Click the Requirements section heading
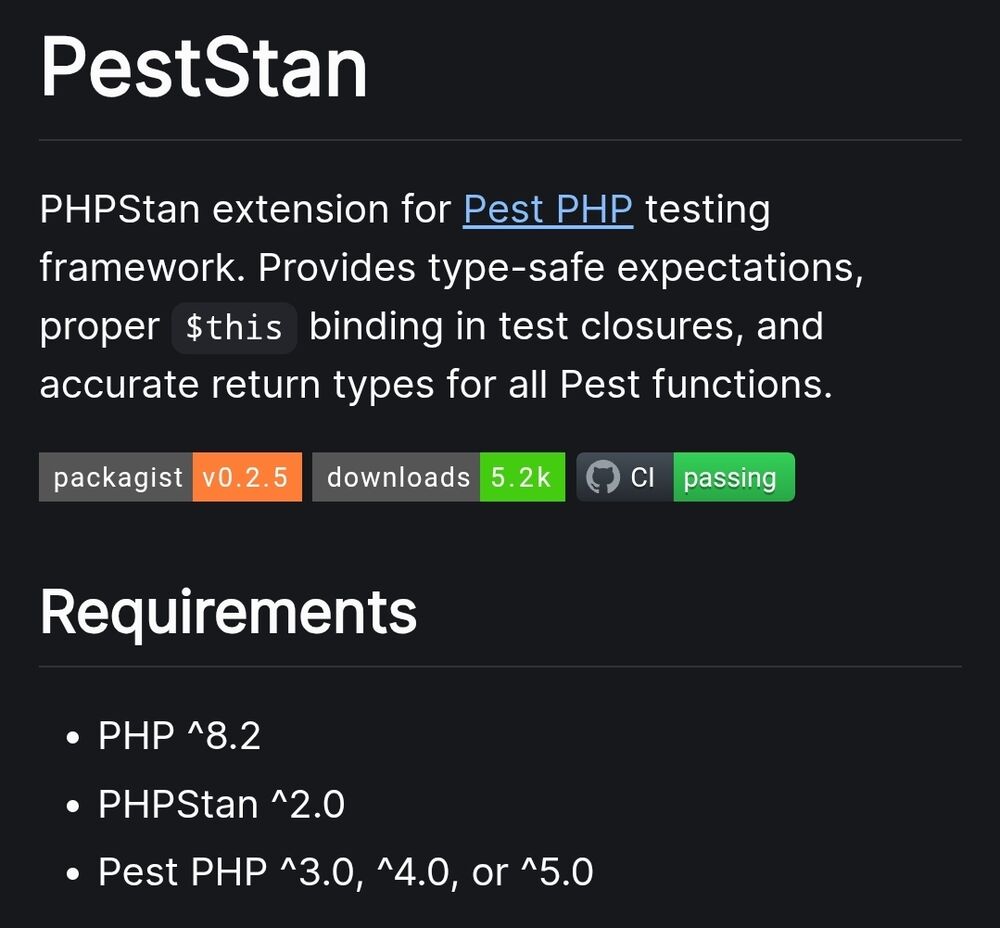This screenshot has height=928, width=1000. [228, 612]
